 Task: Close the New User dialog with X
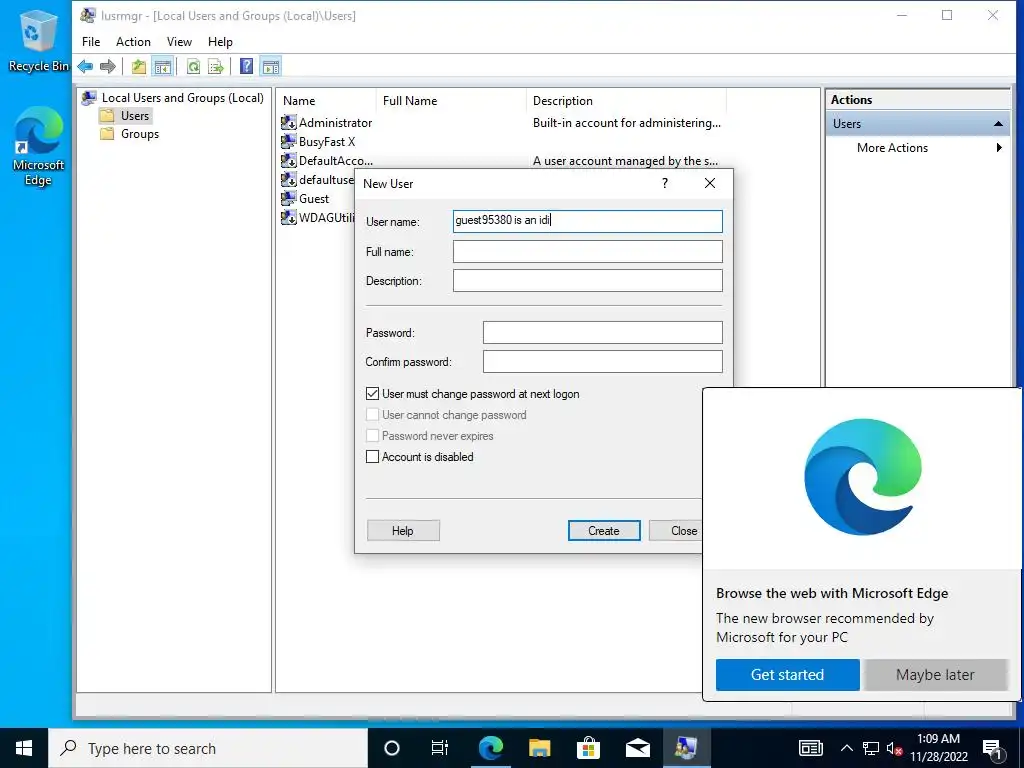tap(710, 184)
